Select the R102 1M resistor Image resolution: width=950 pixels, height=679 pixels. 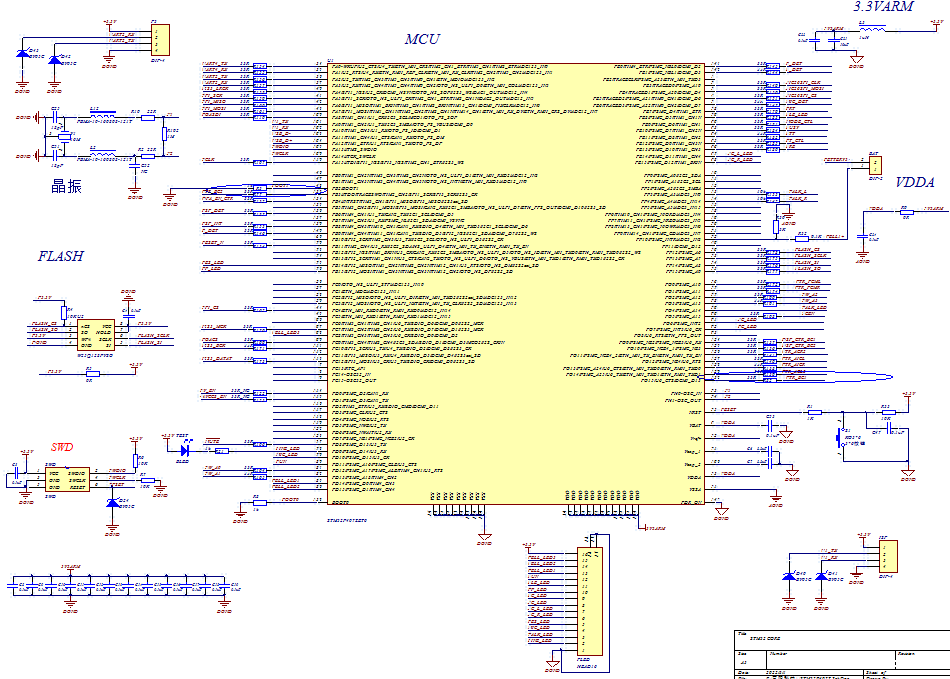pyautogui.click(x=164, y=134)
